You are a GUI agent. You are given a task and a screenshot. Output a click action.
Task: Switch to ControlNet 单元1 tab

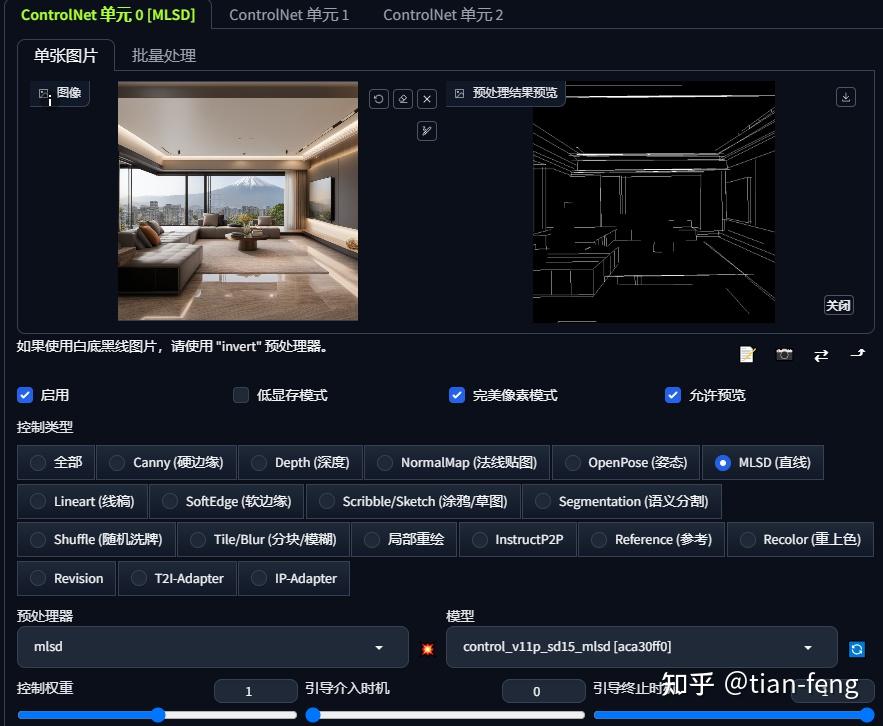289,15
